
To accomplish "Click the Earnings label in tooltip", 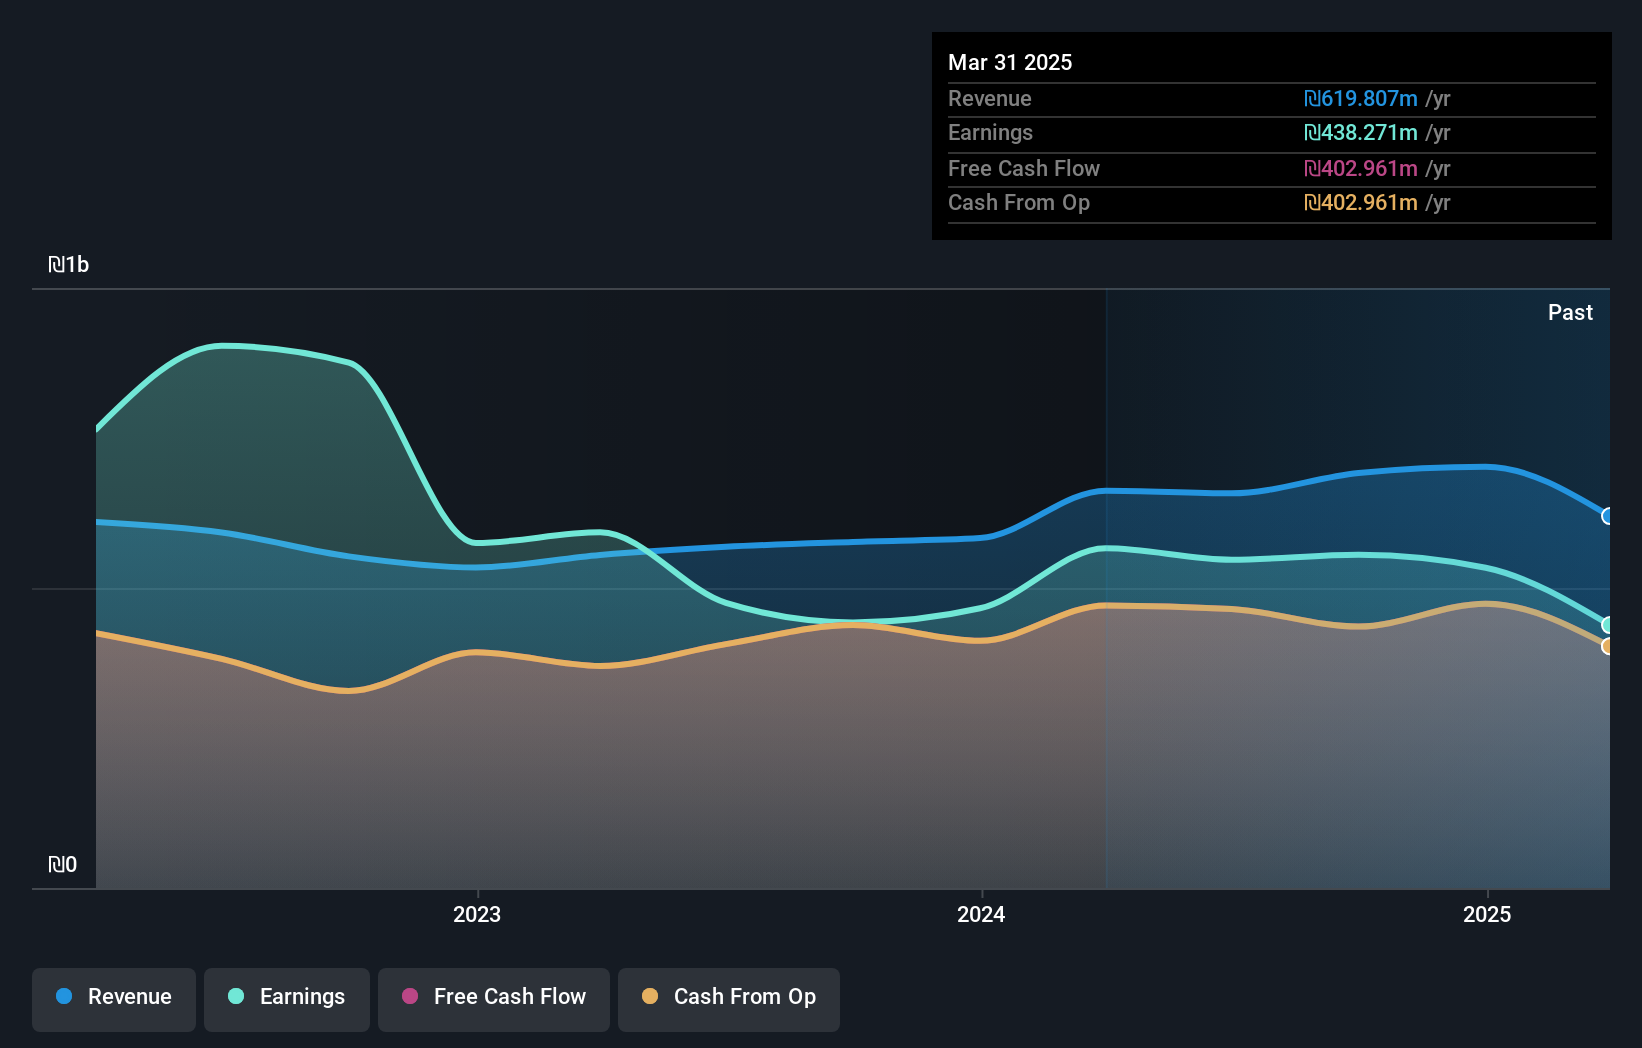I will click(x=990, y=133).
